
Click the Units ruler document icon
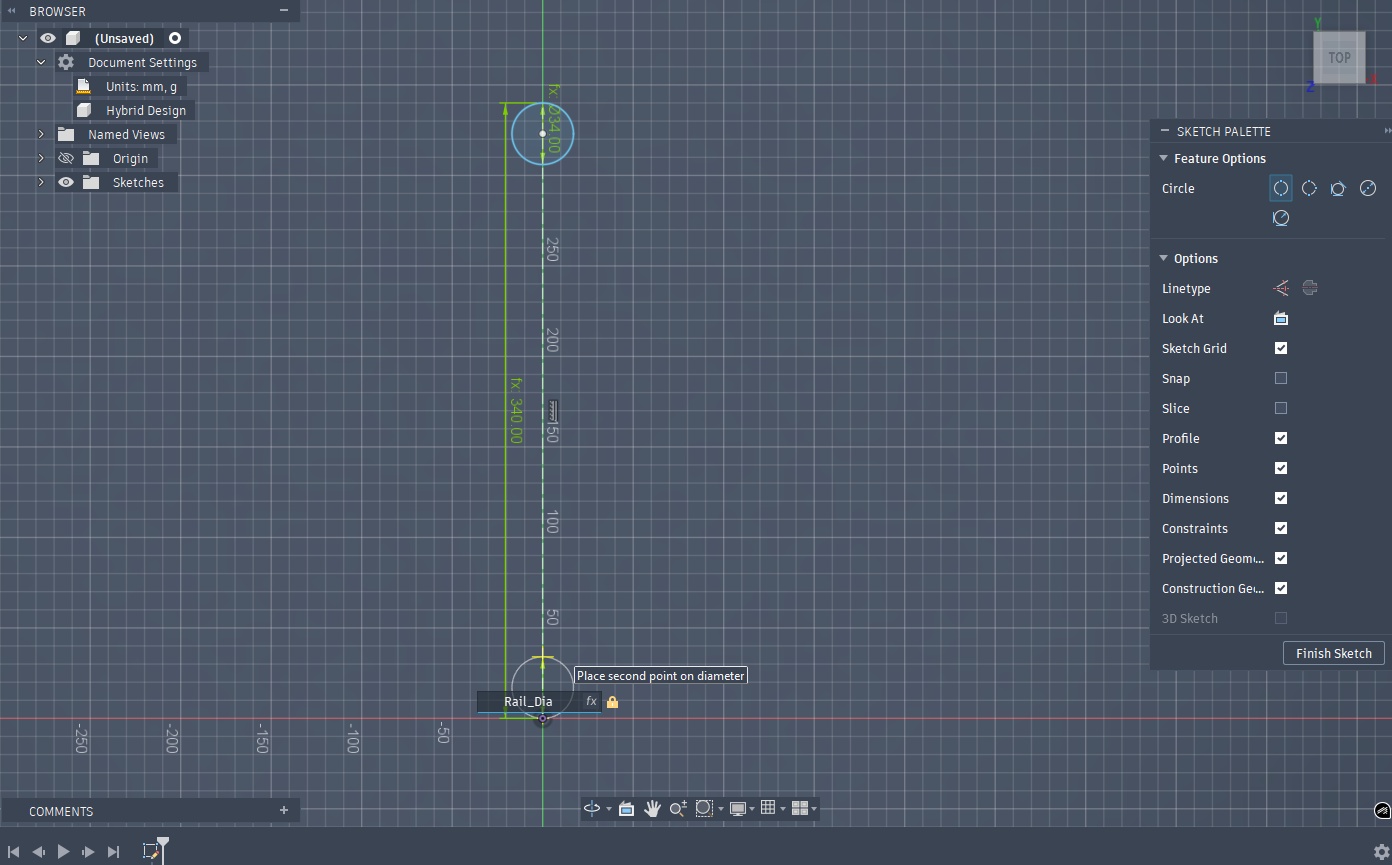[x=84, y=86]
